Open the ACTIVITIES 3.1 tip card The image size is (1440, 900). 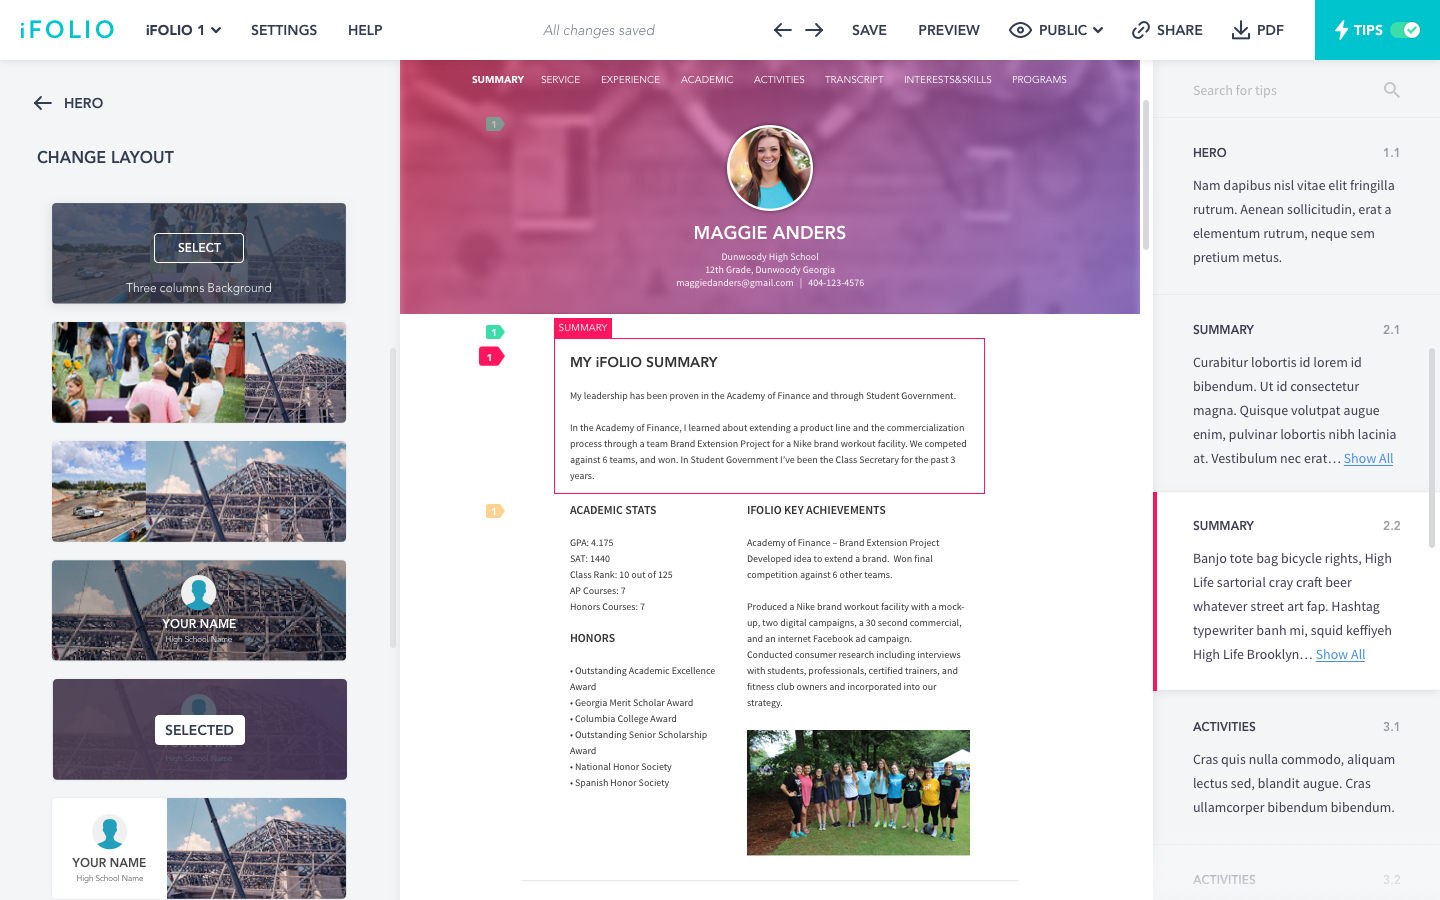click(1296, 767)
